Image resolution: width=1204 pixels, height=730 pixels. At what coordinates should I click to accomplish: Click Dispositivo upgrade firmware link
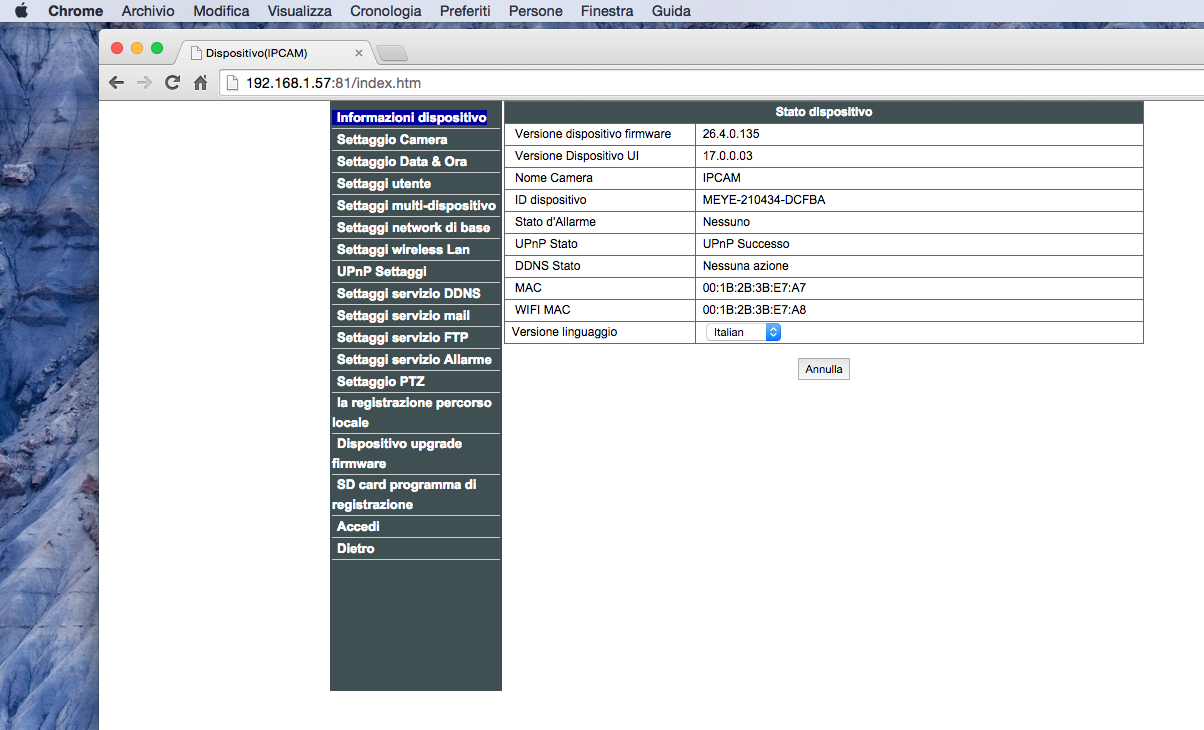[x=399, y=444]
